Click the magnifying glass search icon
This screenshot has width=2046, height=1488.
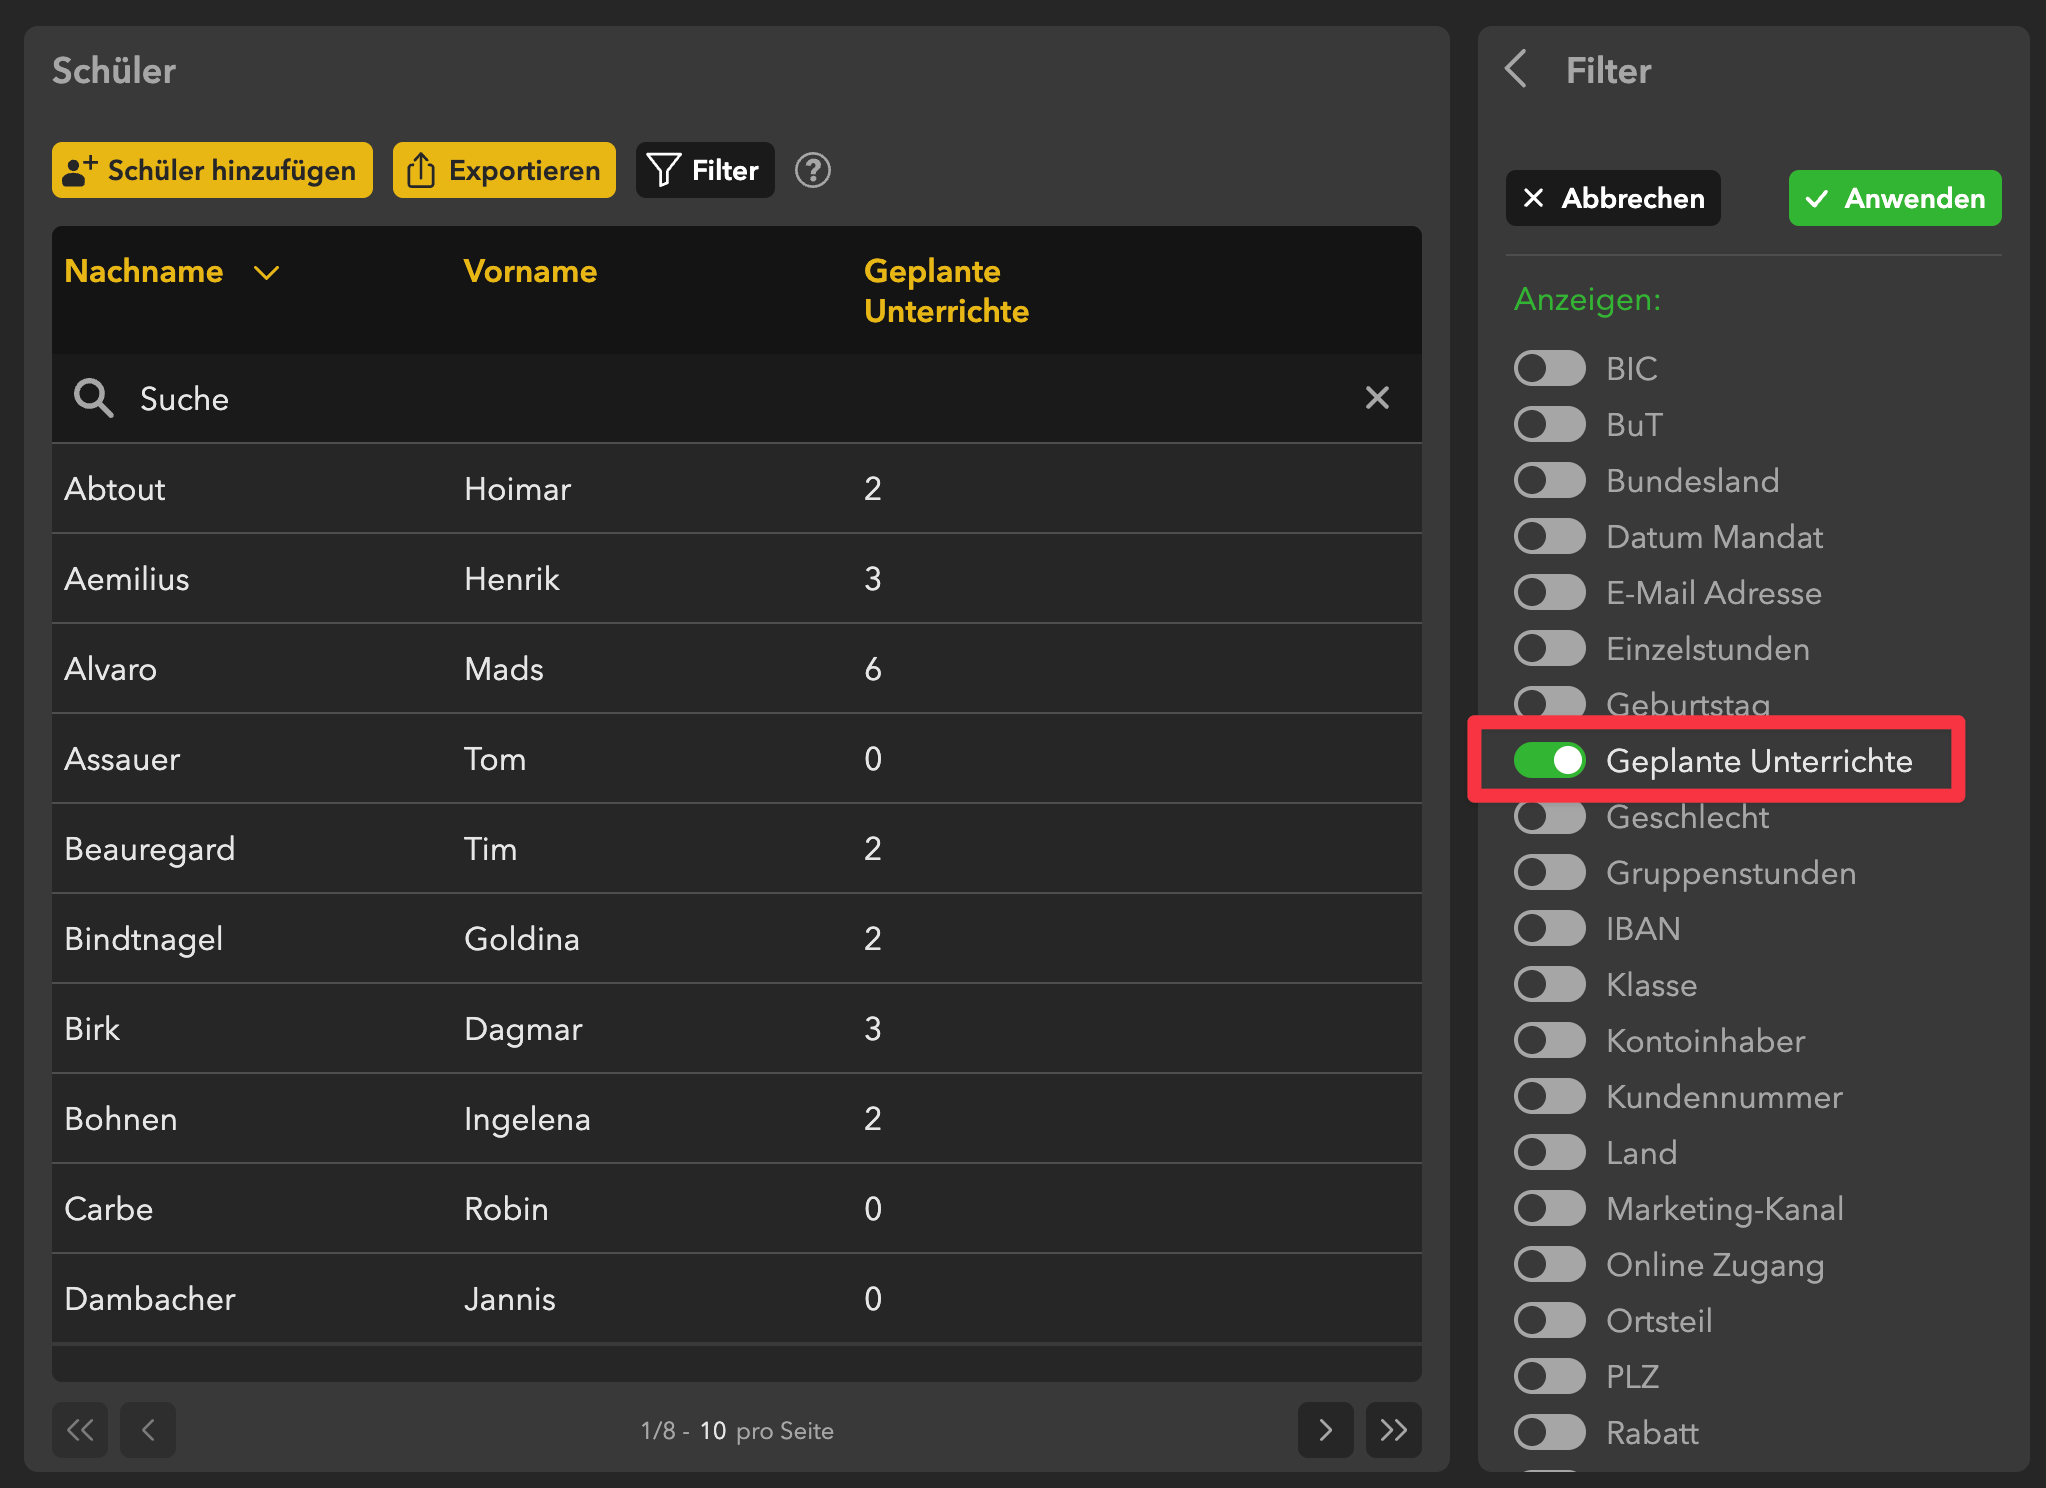coord(93,398)
